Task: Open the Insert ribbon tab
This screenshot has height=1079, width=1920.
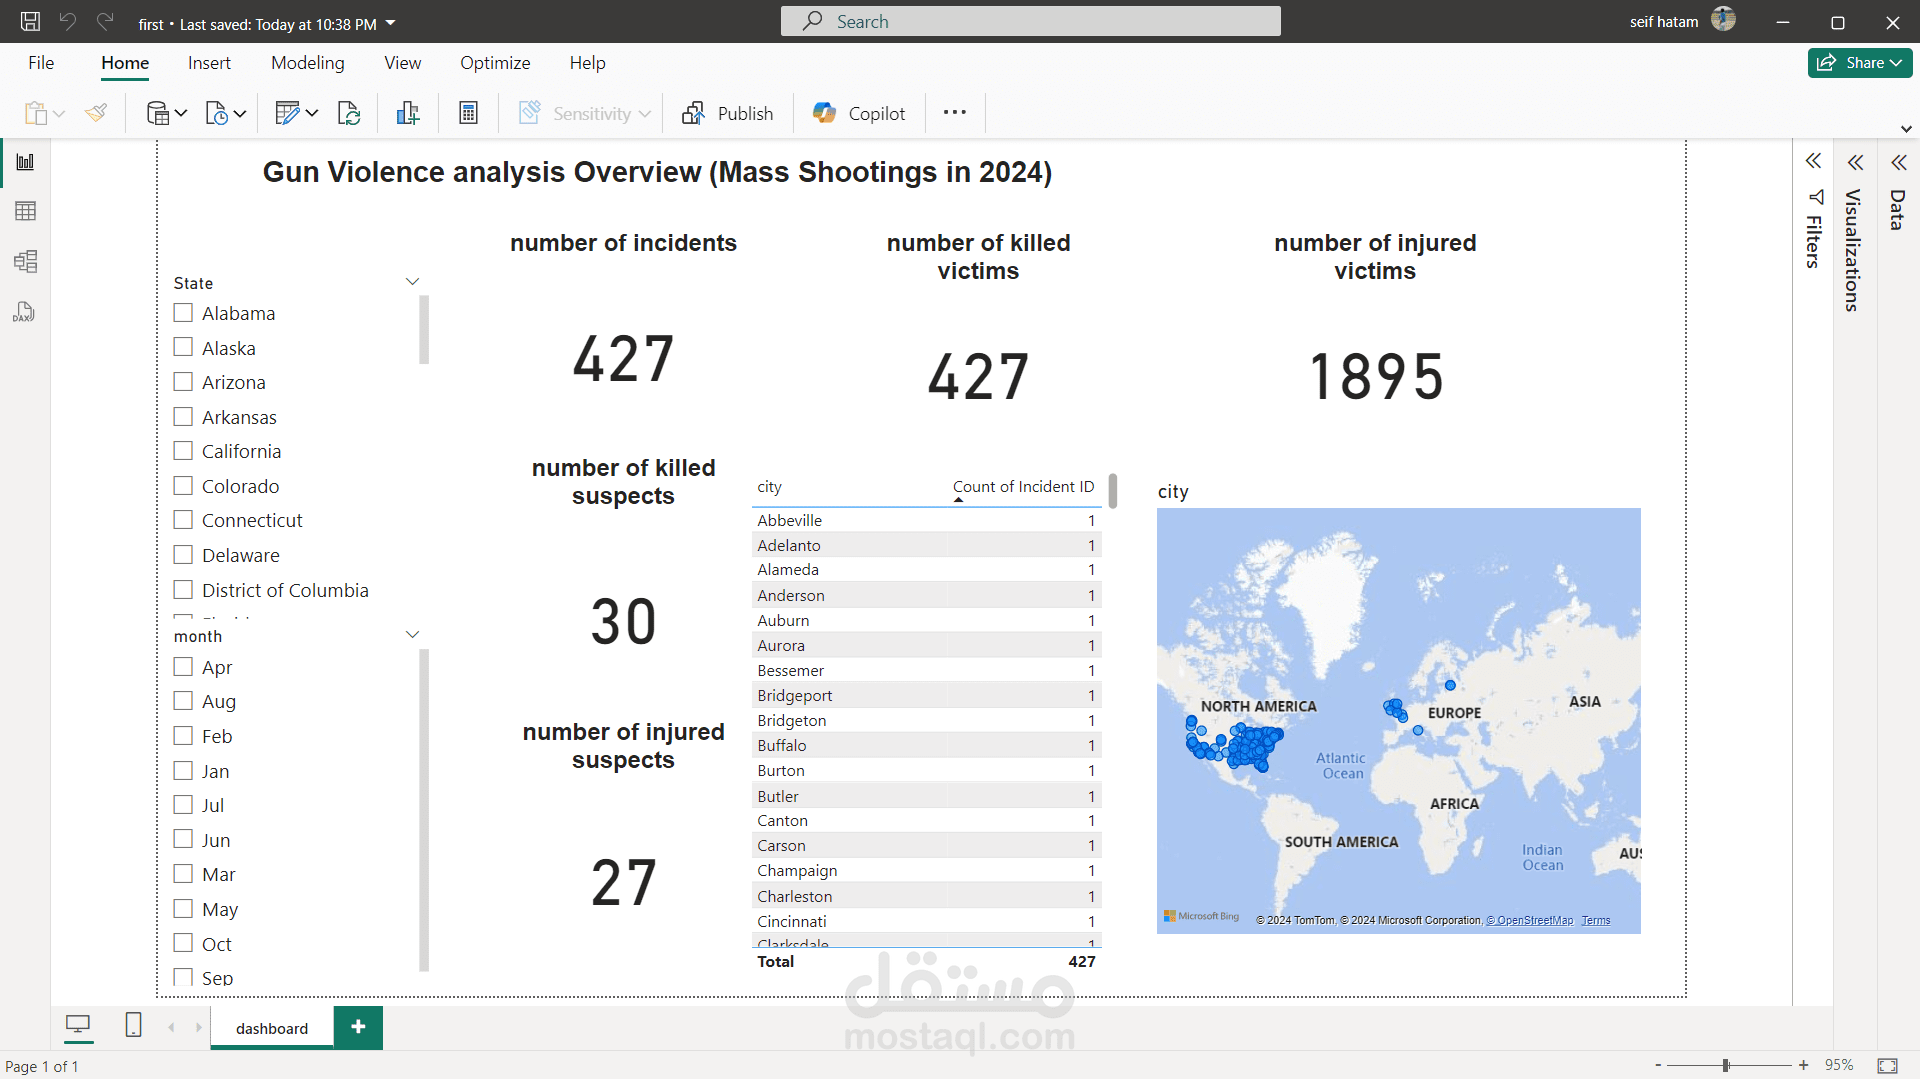Action: click(x=209, y=62)
